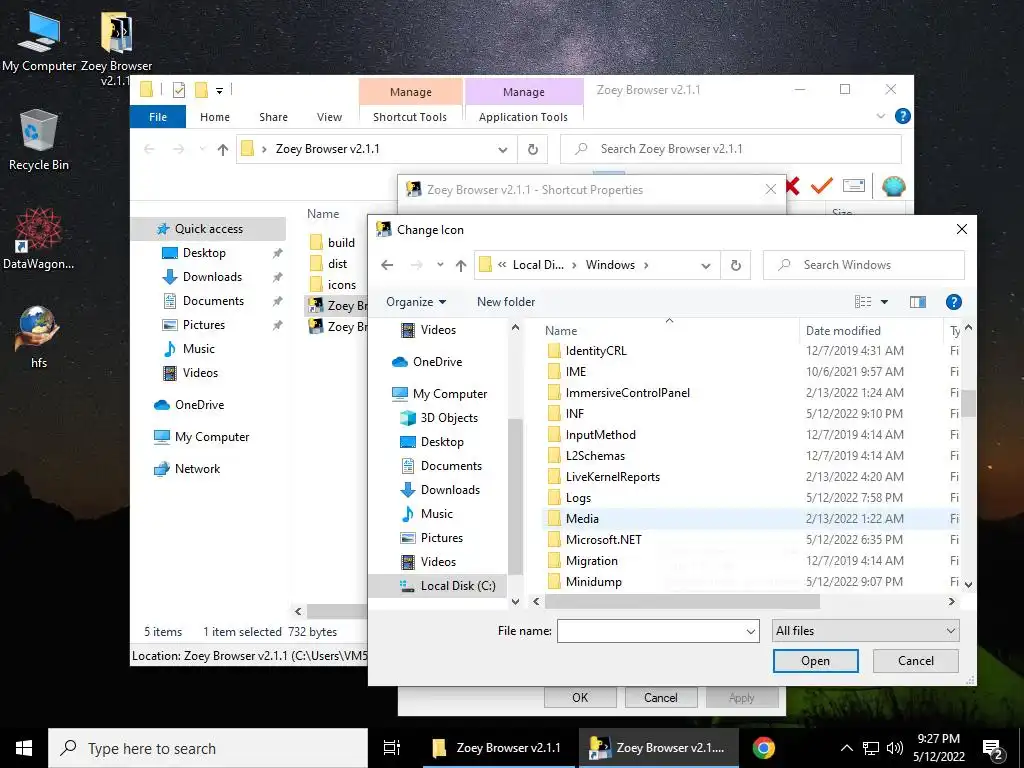Image resolution: width=1024 pixels, height=768 pixels.
Task: Click the network icon in system tray
Action: pyautogui.click(x=871, y=748)
